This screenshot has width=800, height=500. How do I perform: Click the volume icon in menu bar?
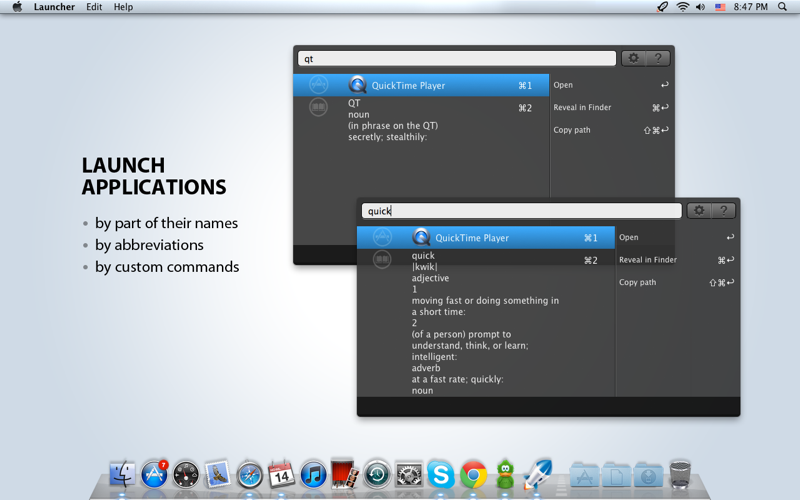coord(701,7)
